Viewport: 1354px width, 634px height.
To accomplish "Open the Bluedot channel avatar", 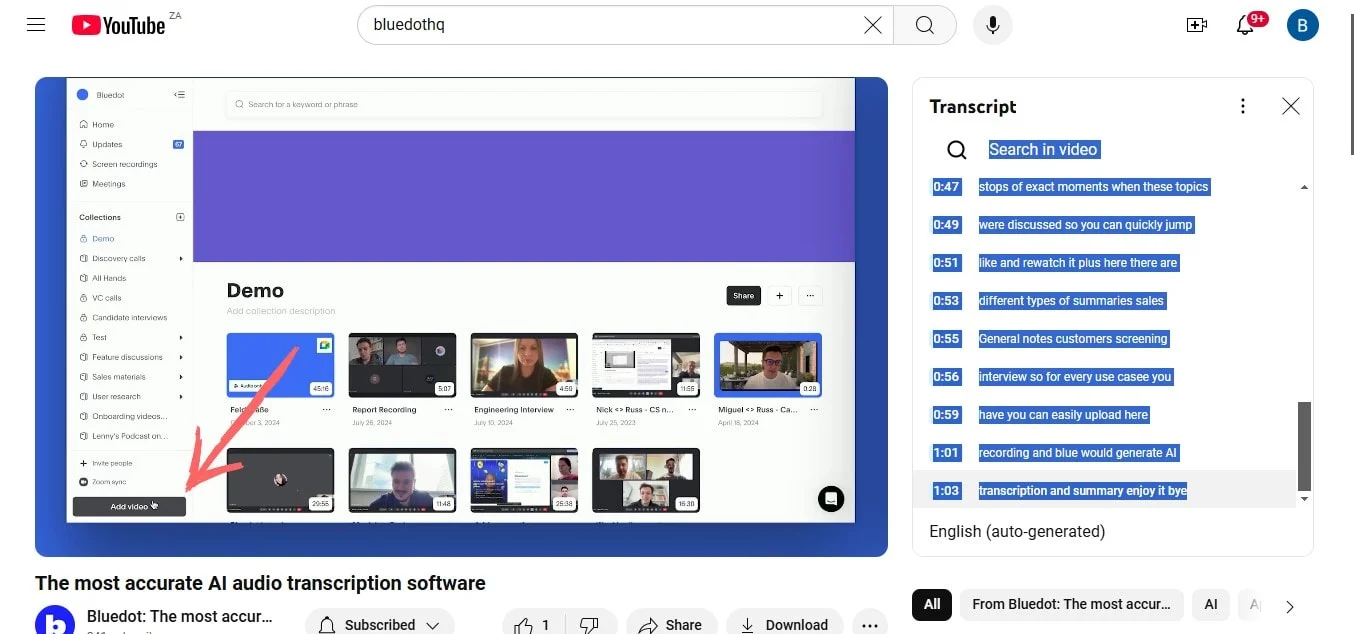I will (54, 621).
